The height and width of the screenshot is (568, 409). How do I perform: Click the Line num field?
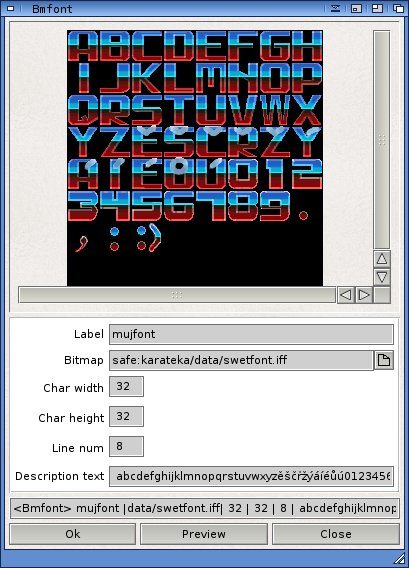click(126, 446)
